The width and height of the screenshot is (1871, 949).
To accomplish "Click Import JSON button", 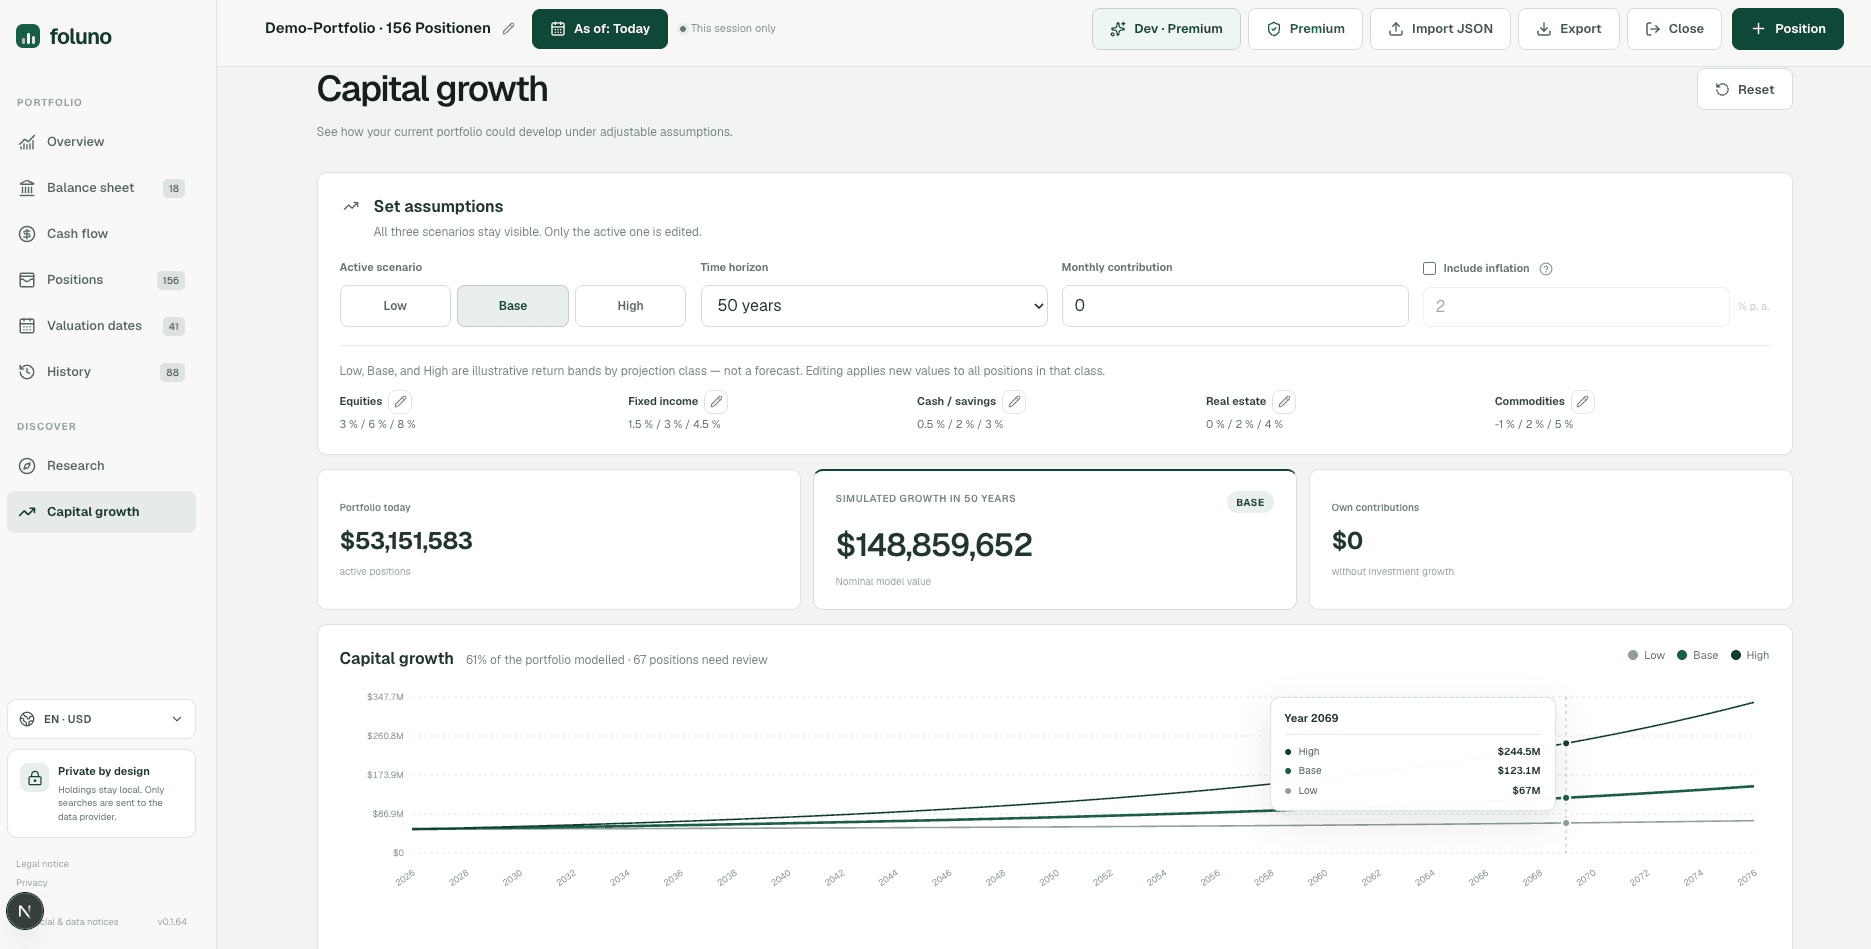I will pyautogui.click(x=1440, y=29).
